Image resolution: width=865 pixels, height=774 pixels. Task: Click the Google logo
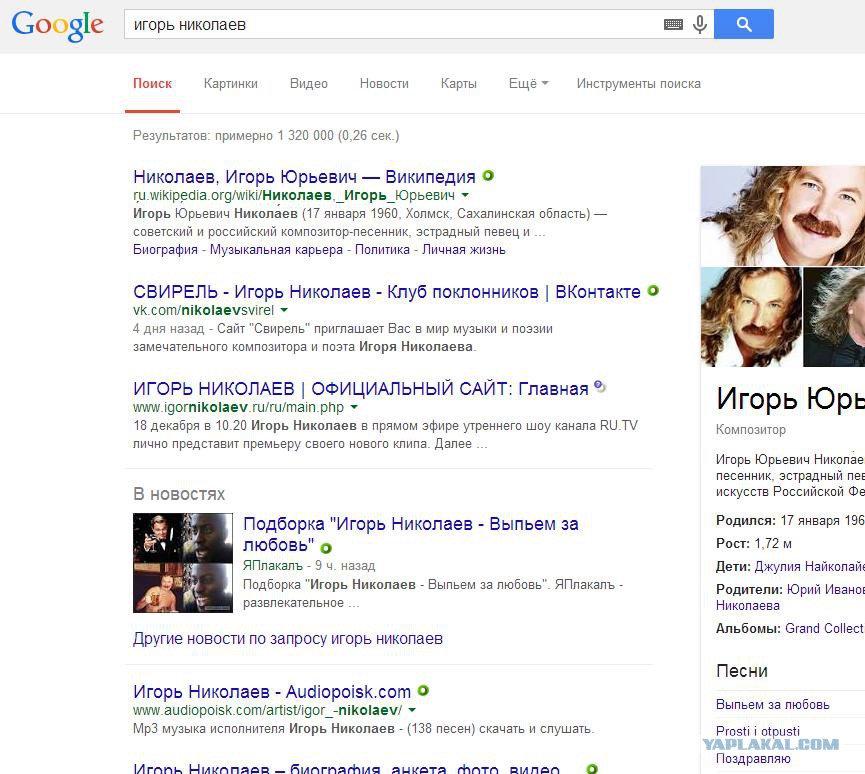(57, 25)
